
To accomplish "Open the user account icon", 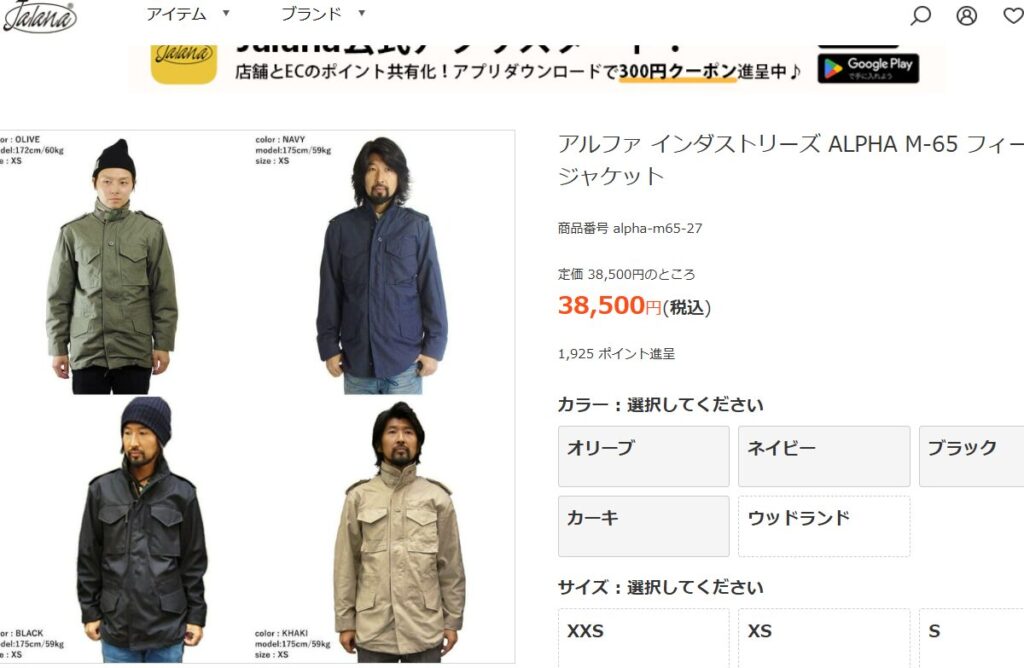I will [967, 15].
